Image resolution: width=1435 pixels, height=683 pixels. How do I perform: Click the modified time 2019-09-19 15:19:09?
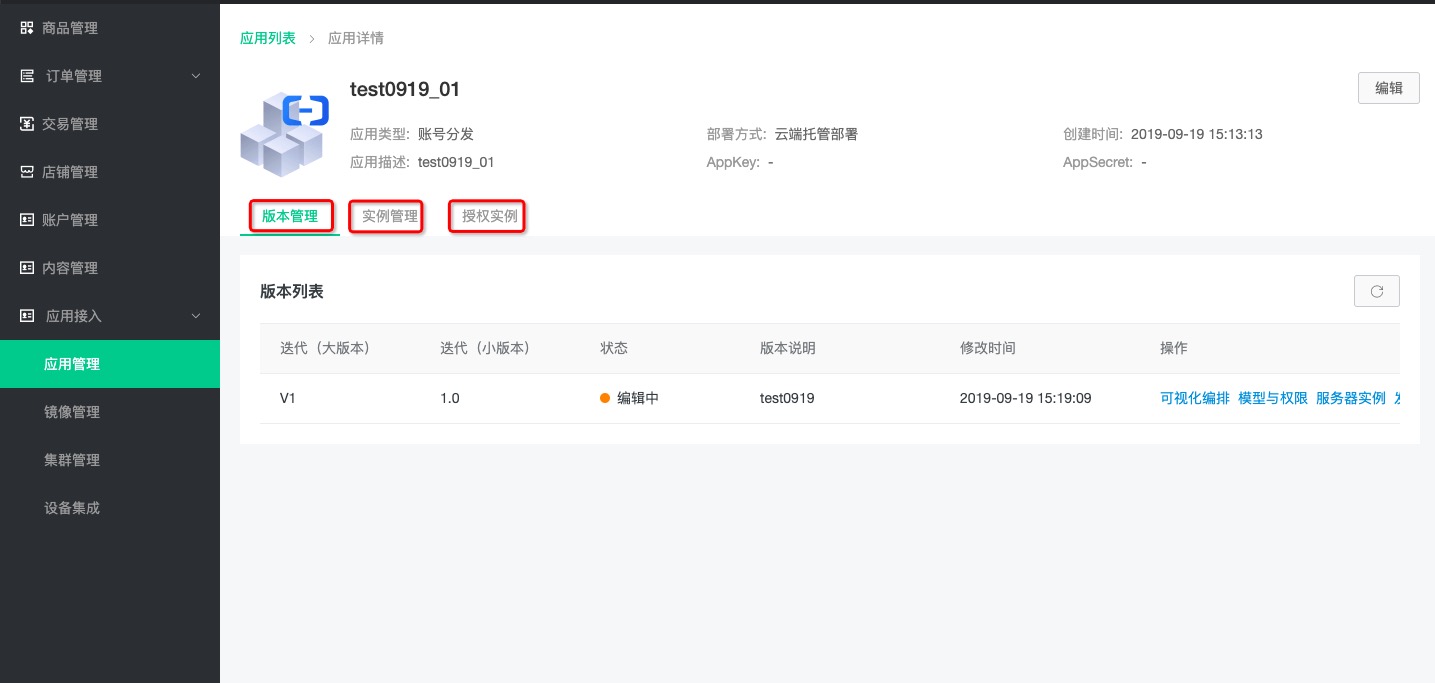(1026, 398)
